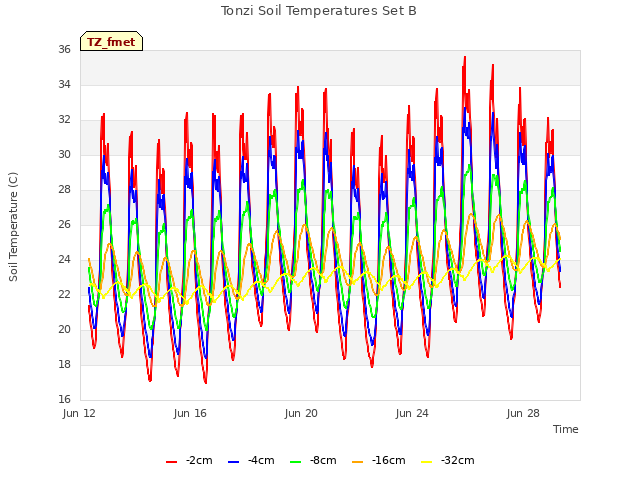The height and width of the screenshot is (480, 640).
Task: Click the 30 y-axis tick label
Action: point(64,154)
